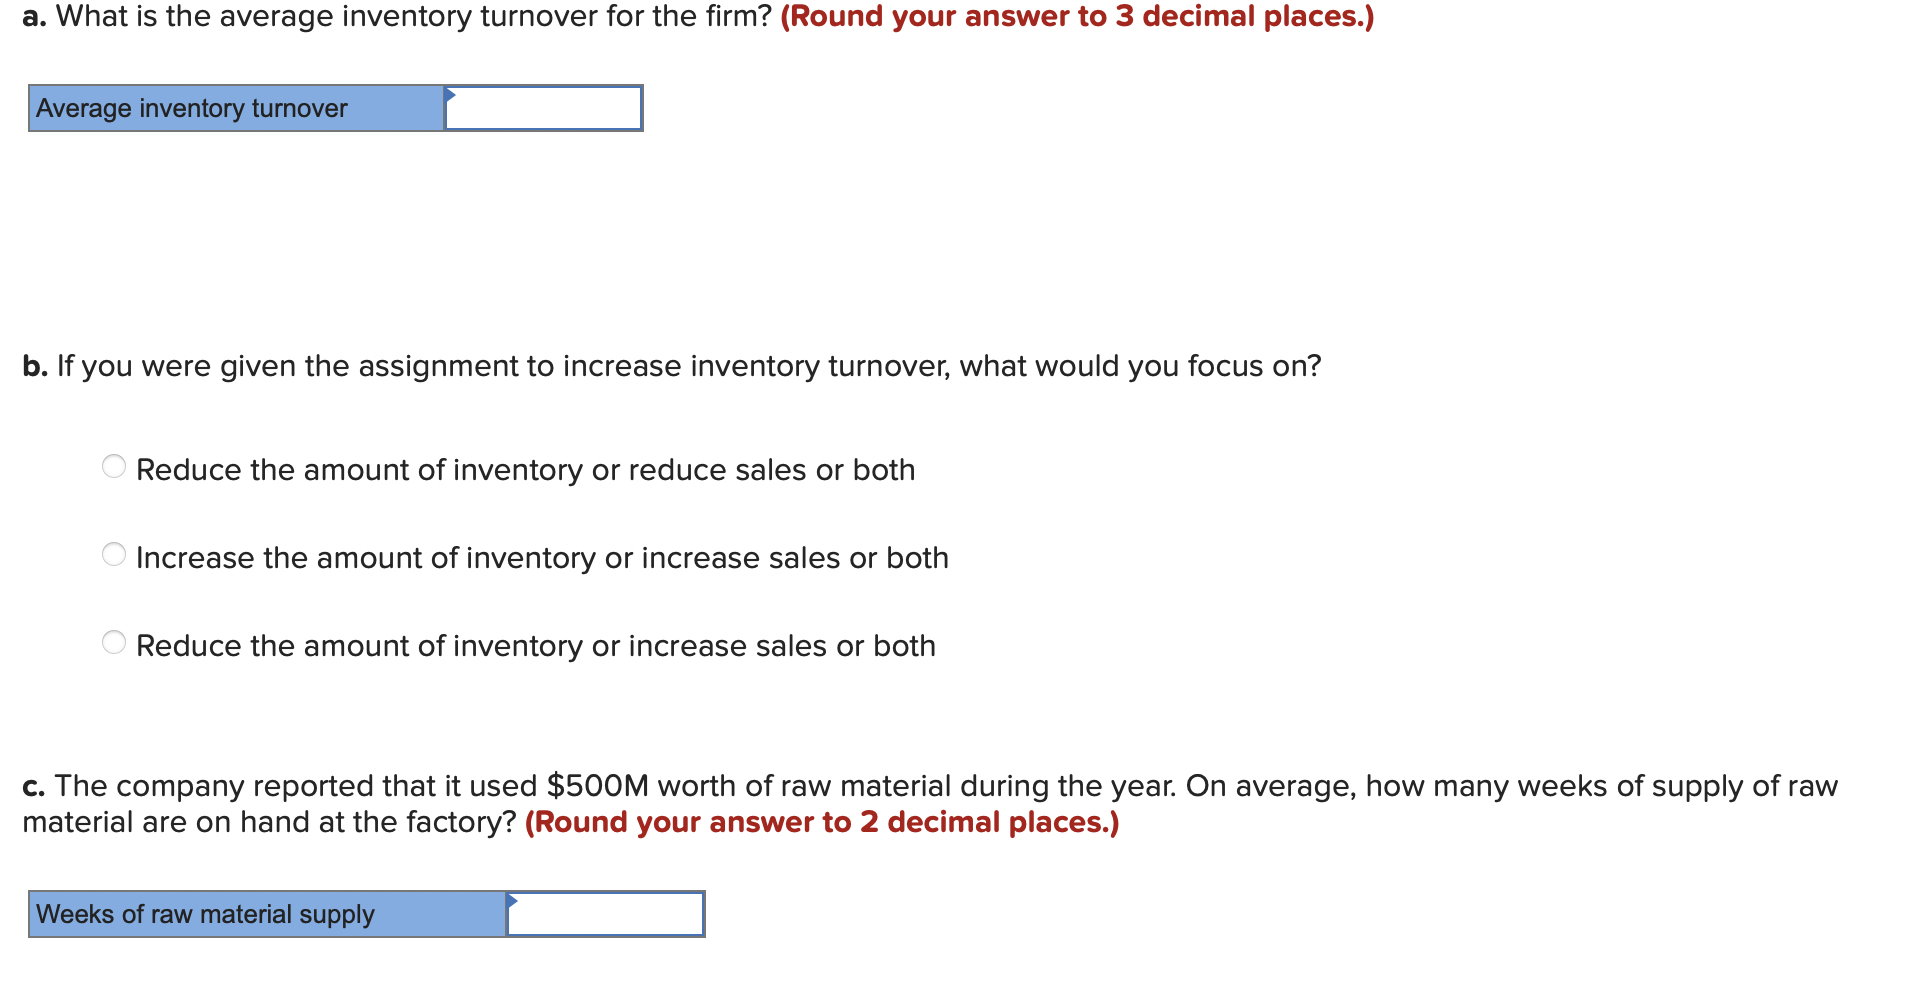Click the Average inventory turnover input box
This screenshot has width=1918, height=990.
tap(545, 108)
